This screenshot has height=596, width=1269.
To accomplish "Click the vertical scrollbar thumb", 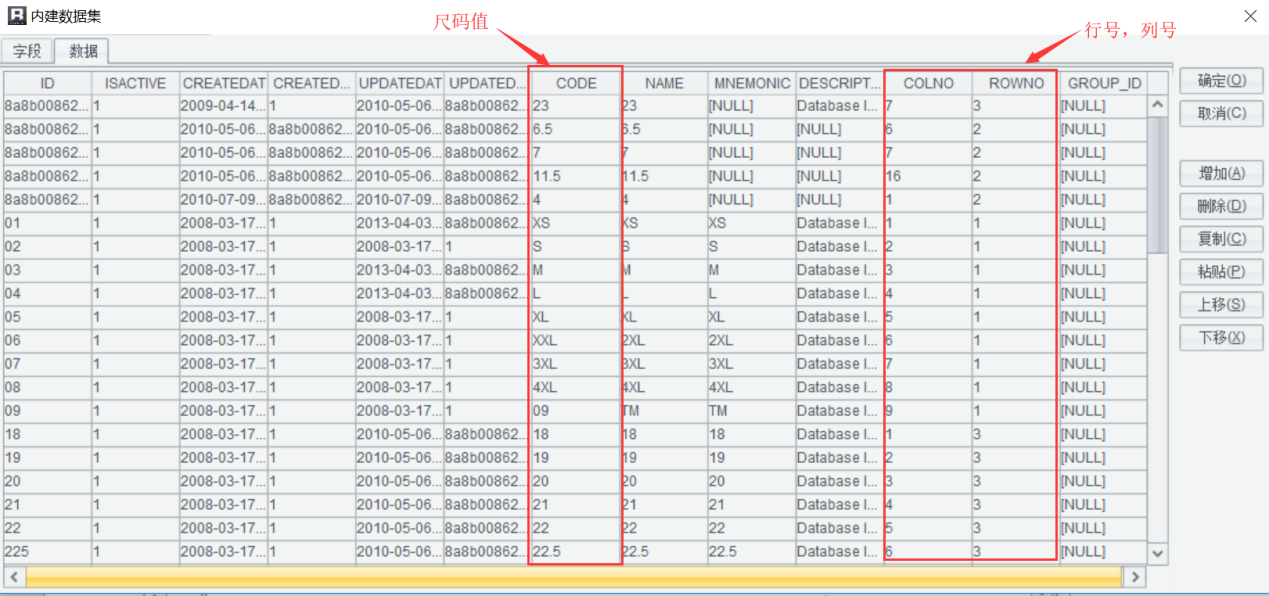I will coord(1158,184).
